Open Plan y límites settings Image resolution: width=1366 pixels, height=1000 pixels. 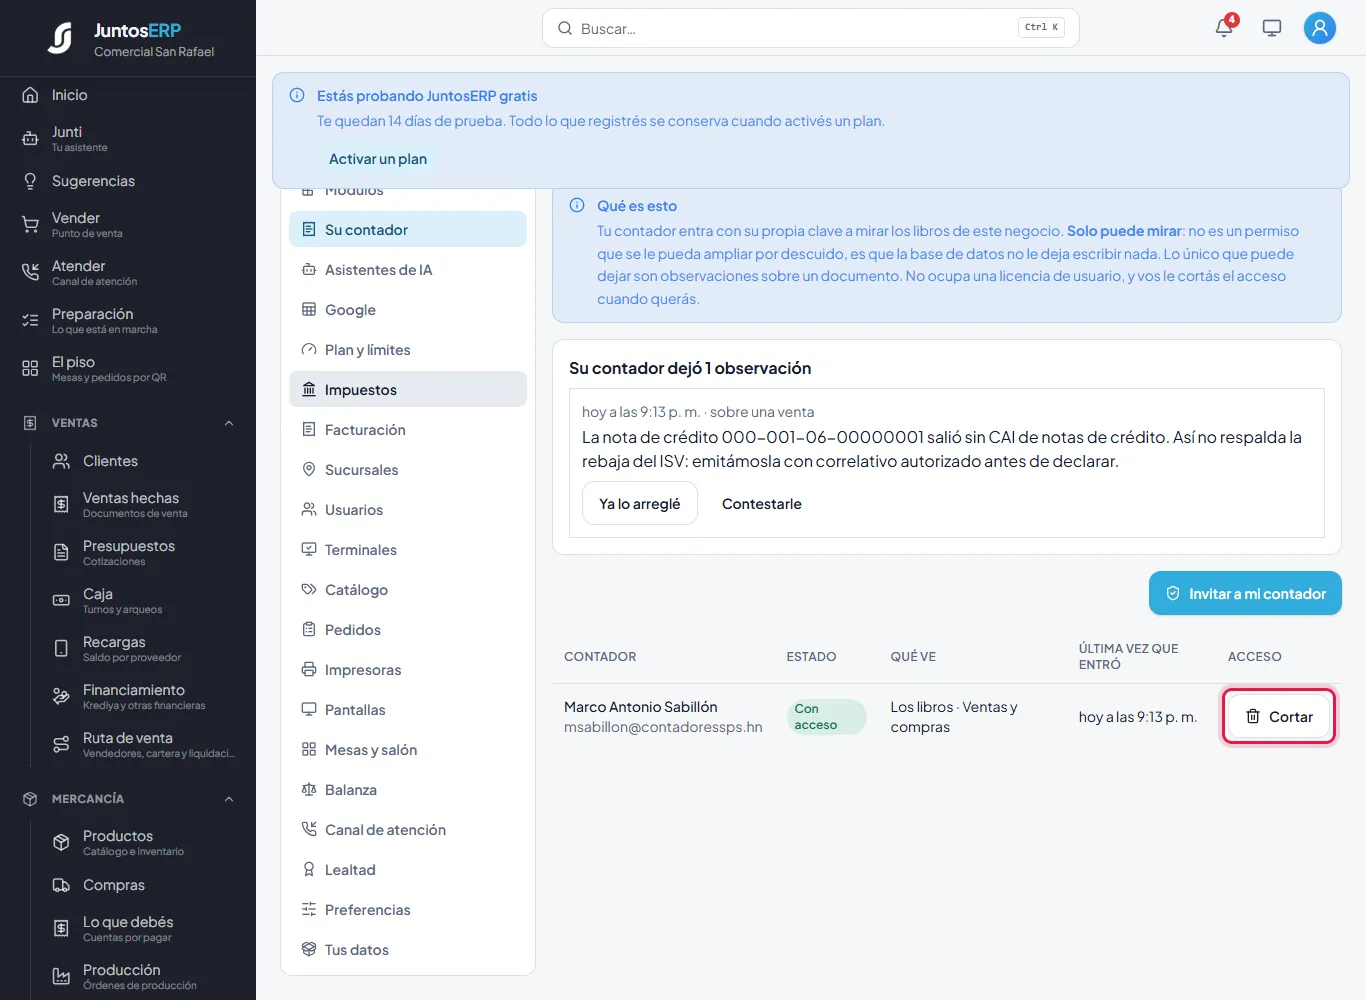[408, 350]
